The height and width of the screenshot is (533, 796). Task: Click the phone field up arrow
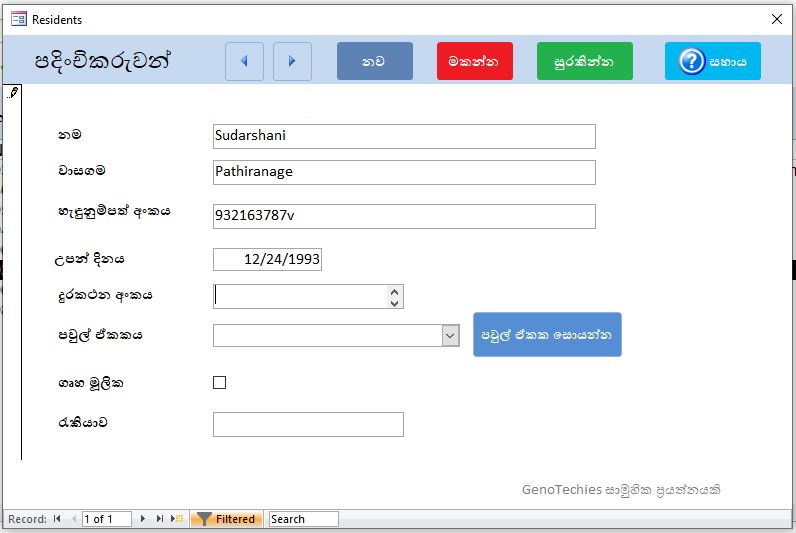click(x=394, y=291)
